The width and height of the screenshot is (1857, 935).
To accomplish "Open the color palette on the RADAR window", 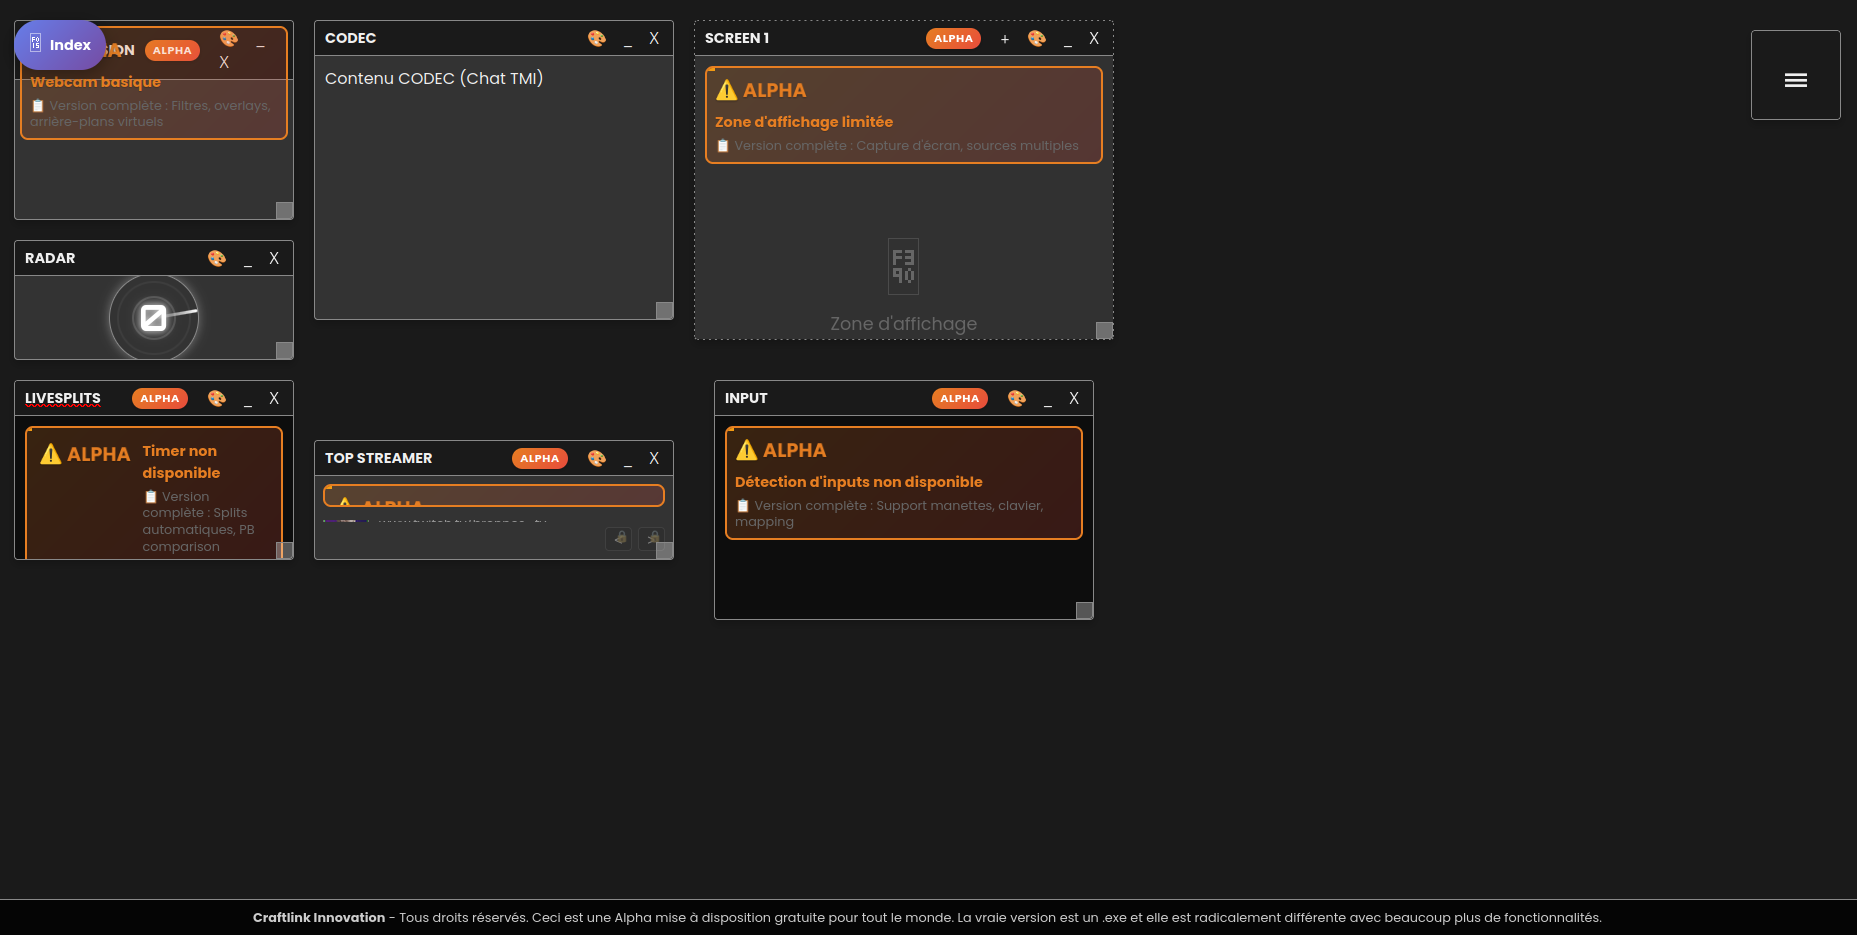I will (217, 258).
